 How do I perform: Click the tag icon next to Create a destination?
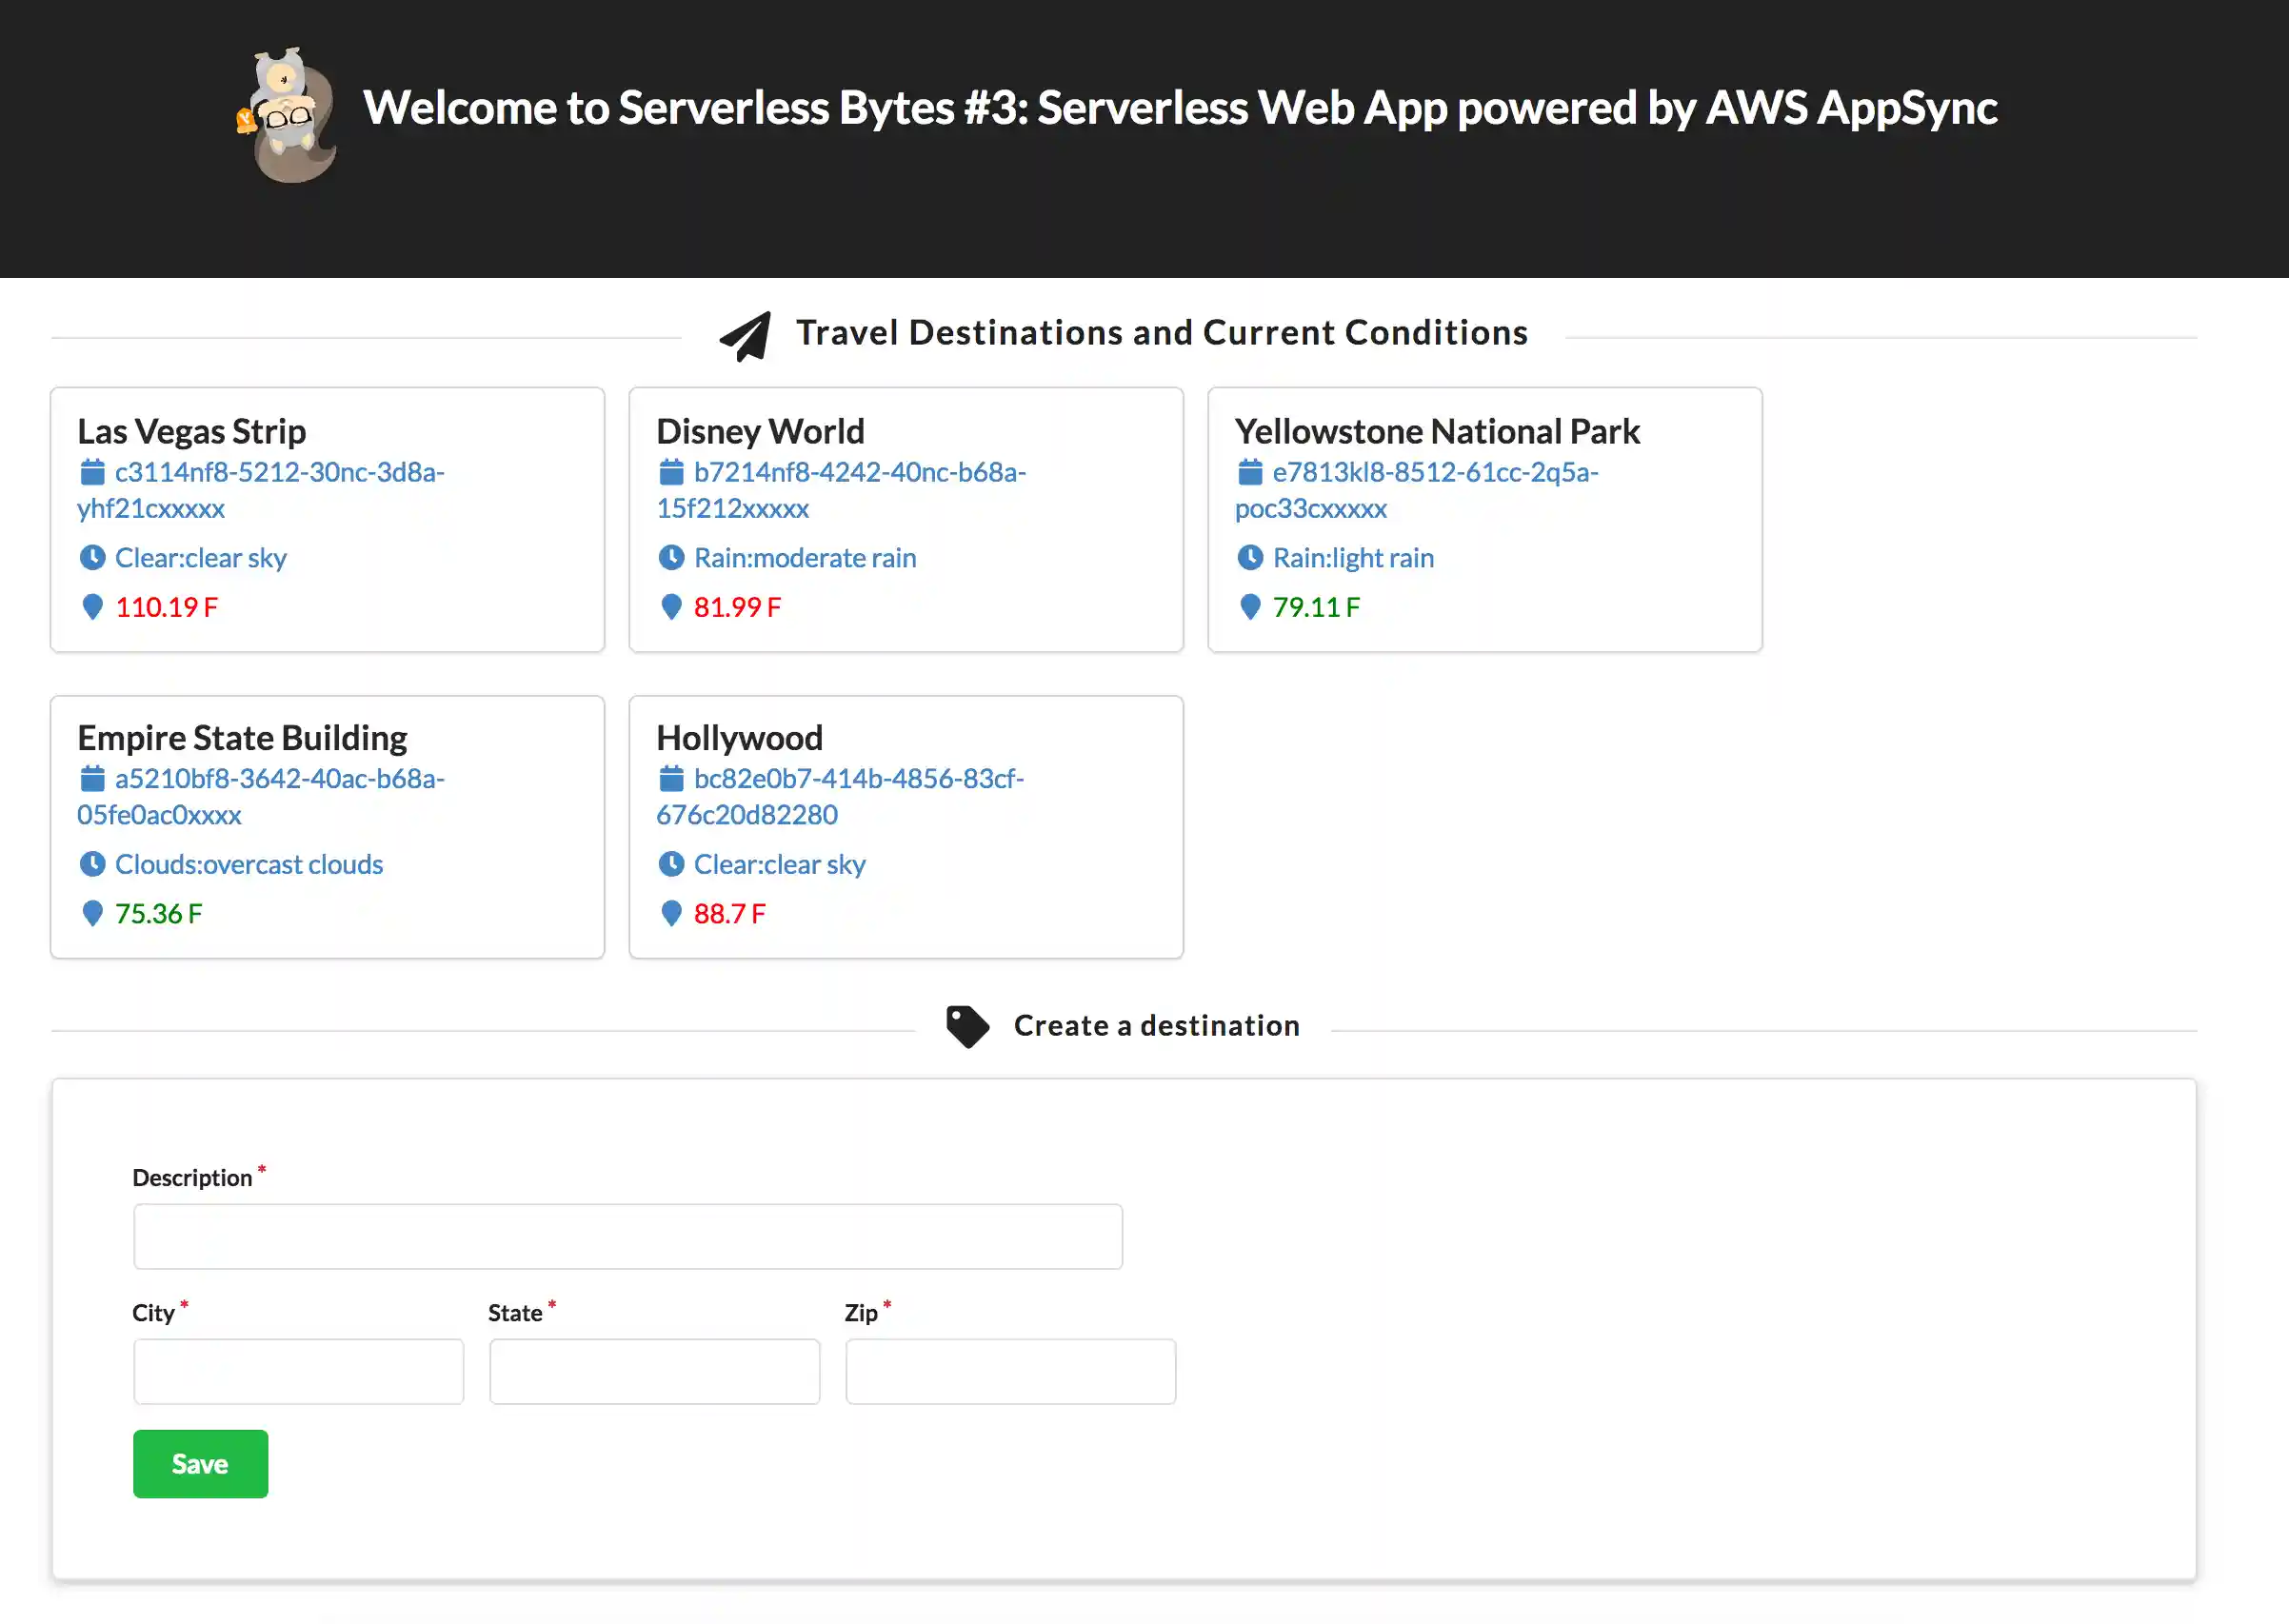coord(967,1026)
